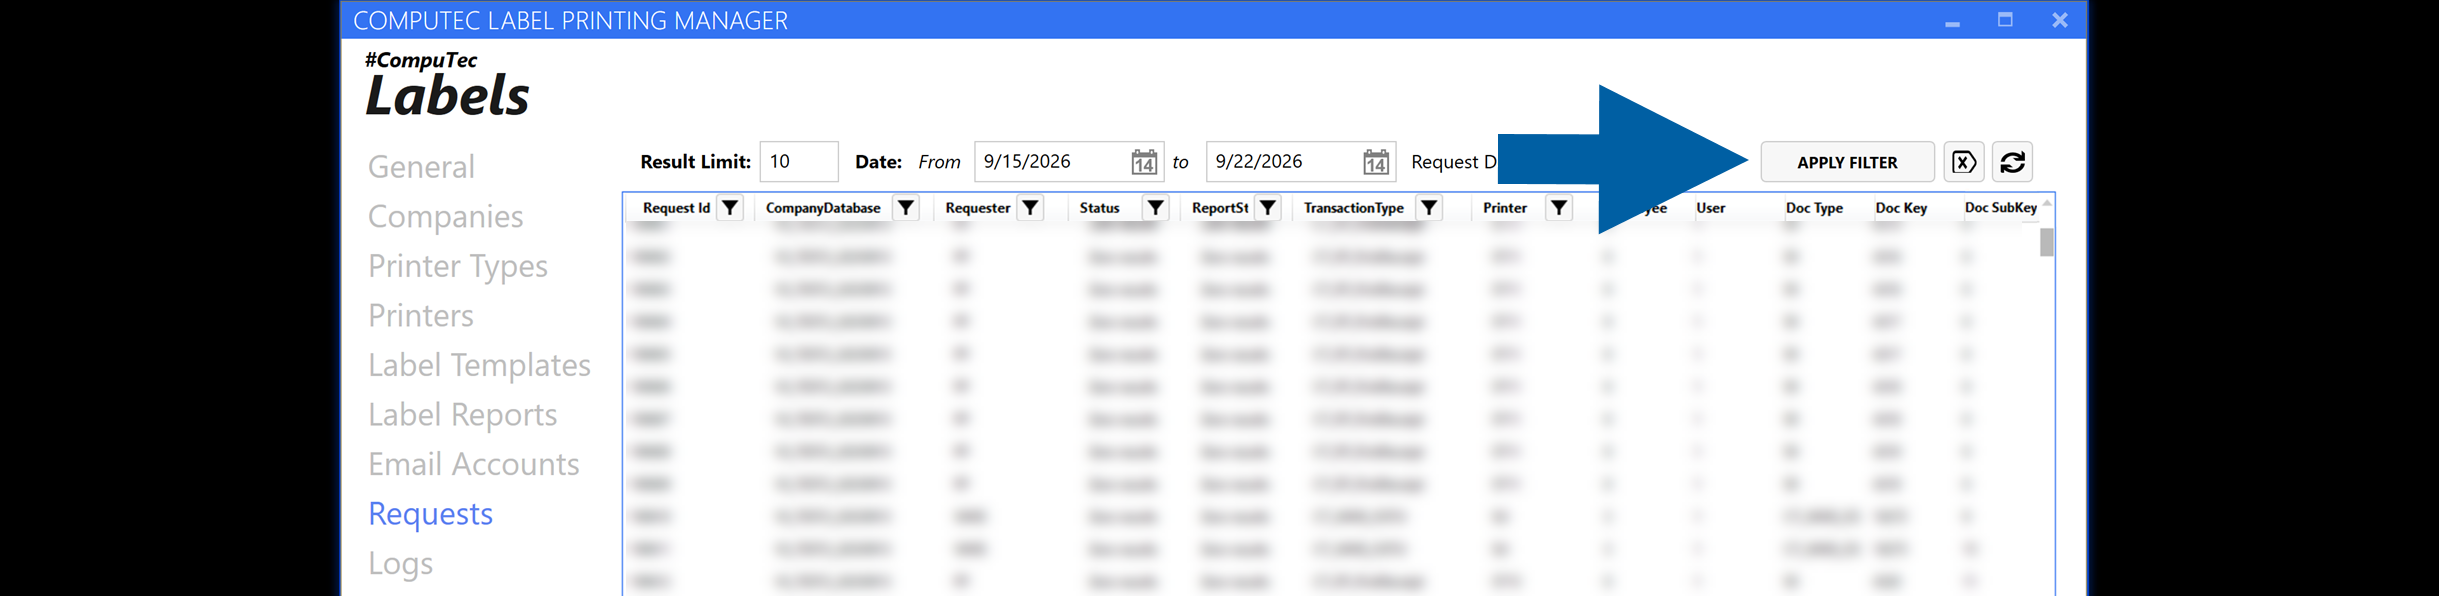
Task: Open the To date calendar picker
Action: (x=1376, y=162)
